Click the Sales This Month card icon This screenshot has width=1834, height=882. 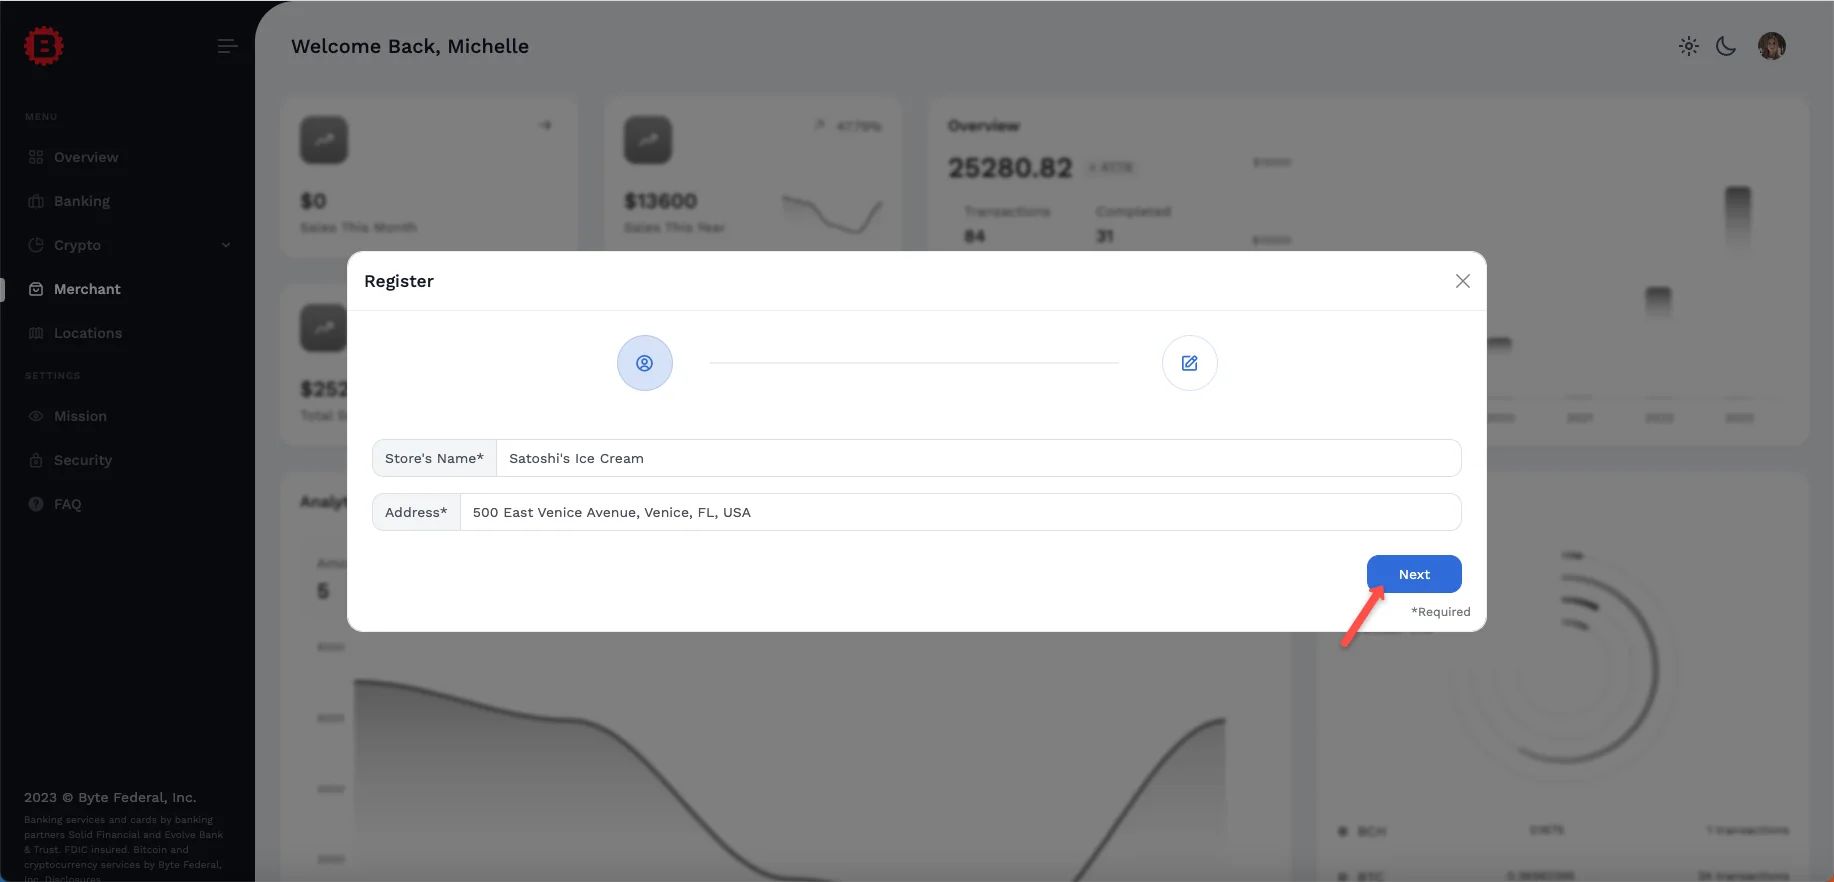pos(324,140)
